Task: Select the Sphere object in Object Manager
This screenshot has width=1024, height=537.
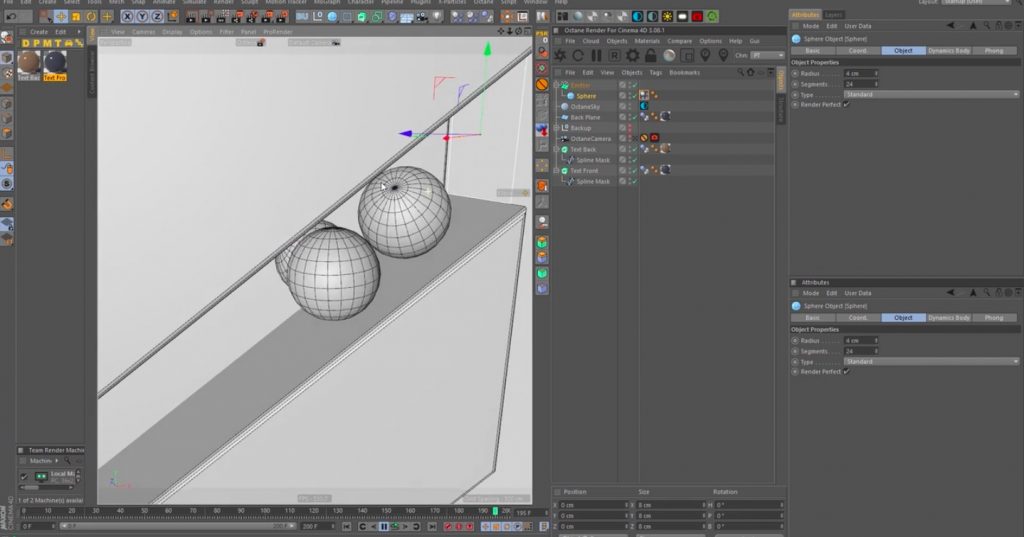Action: pyautogui.click(x=585, y=95)
